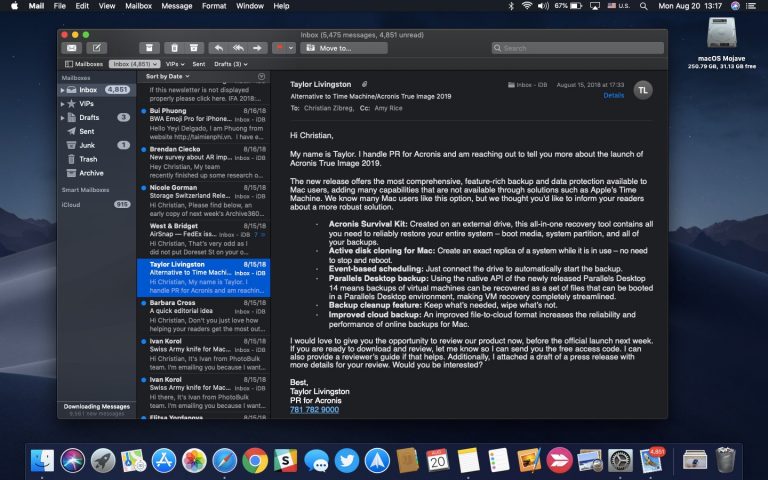Viewport: 768px width, 480px height.
Task: Open the File menu
Action: pos(60,6)
